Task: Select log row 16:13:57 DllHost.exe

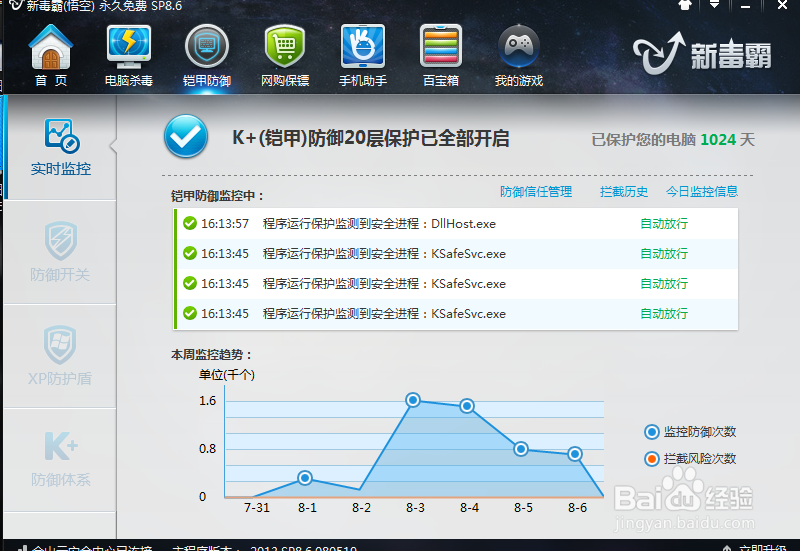Action: pos(456,223)
